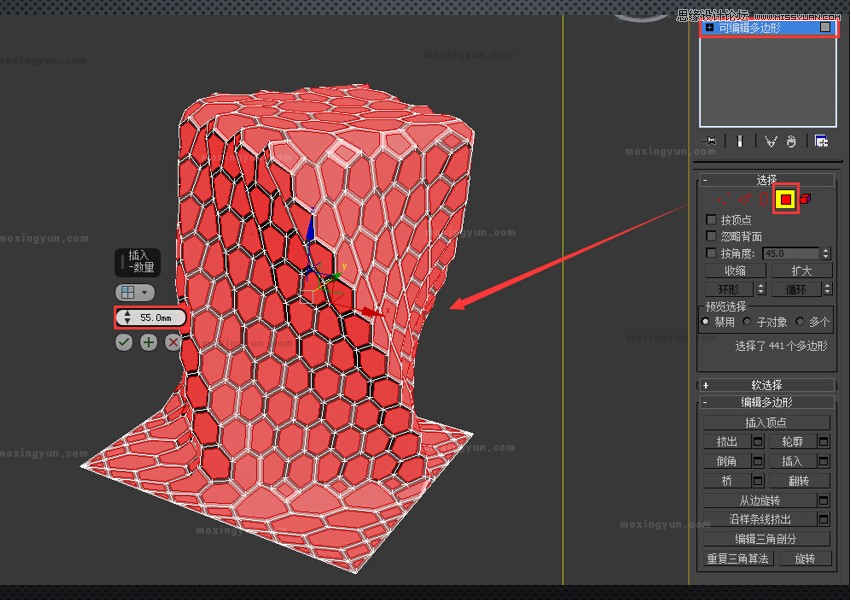The width and height of the screenshot is (851, 601).
Task: Expand 可编辑多边形 stack entry plus
Action: [x=709, y=27]
